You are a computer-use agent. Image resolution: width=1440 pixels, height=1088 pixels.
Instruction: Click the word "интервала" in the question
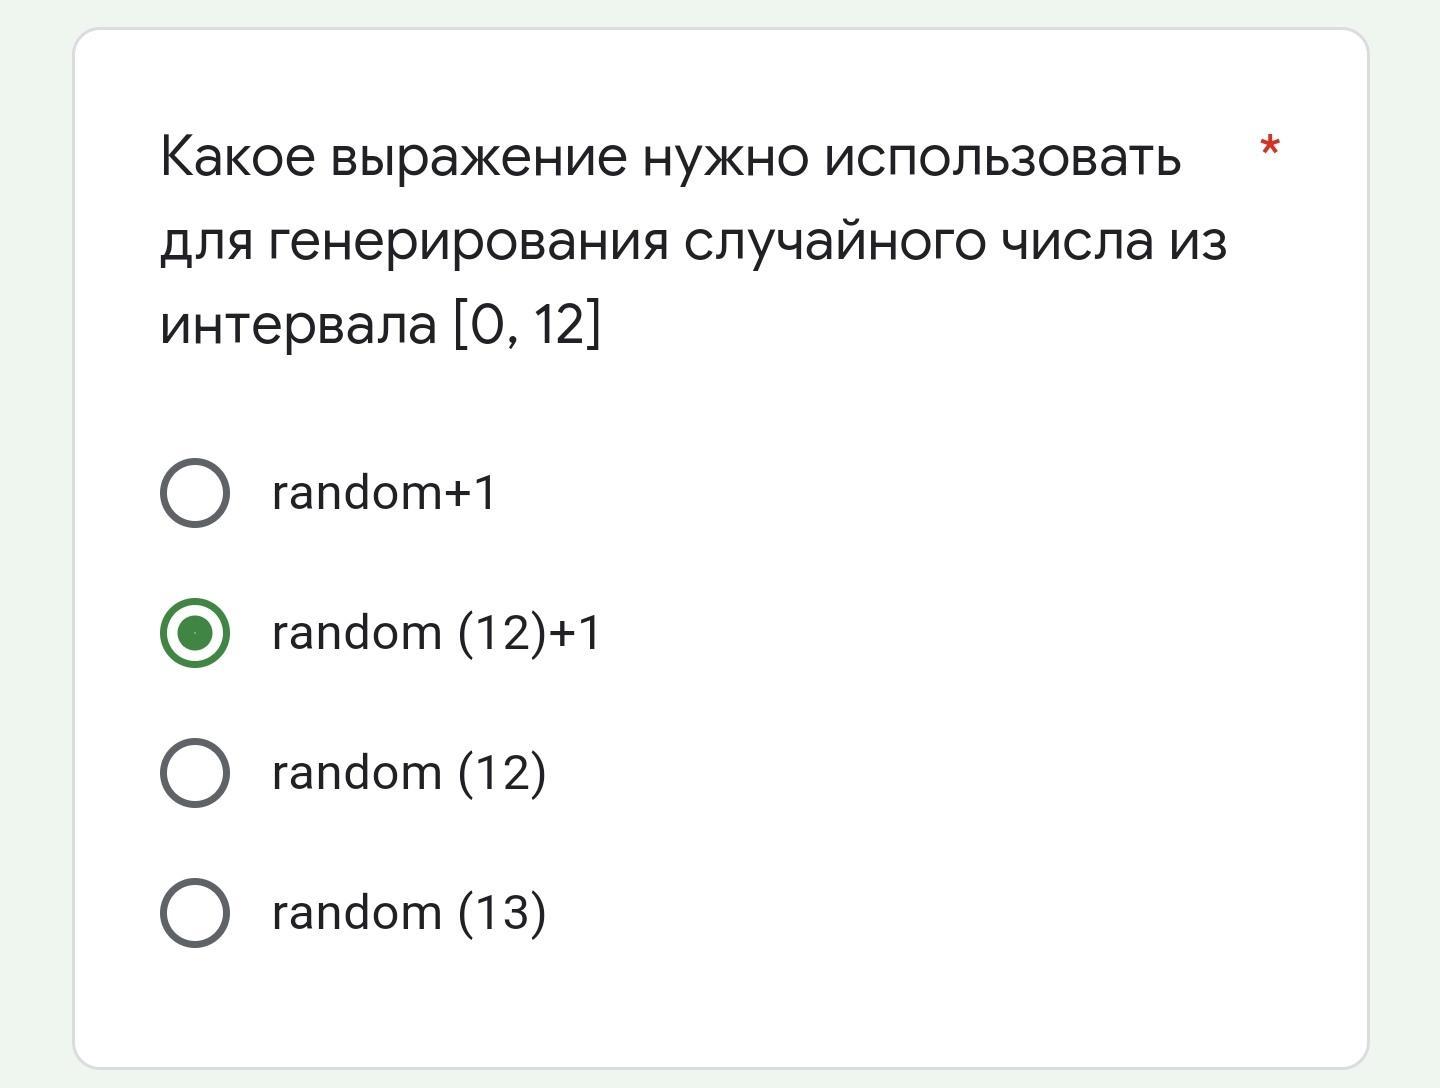coord(299,324)
